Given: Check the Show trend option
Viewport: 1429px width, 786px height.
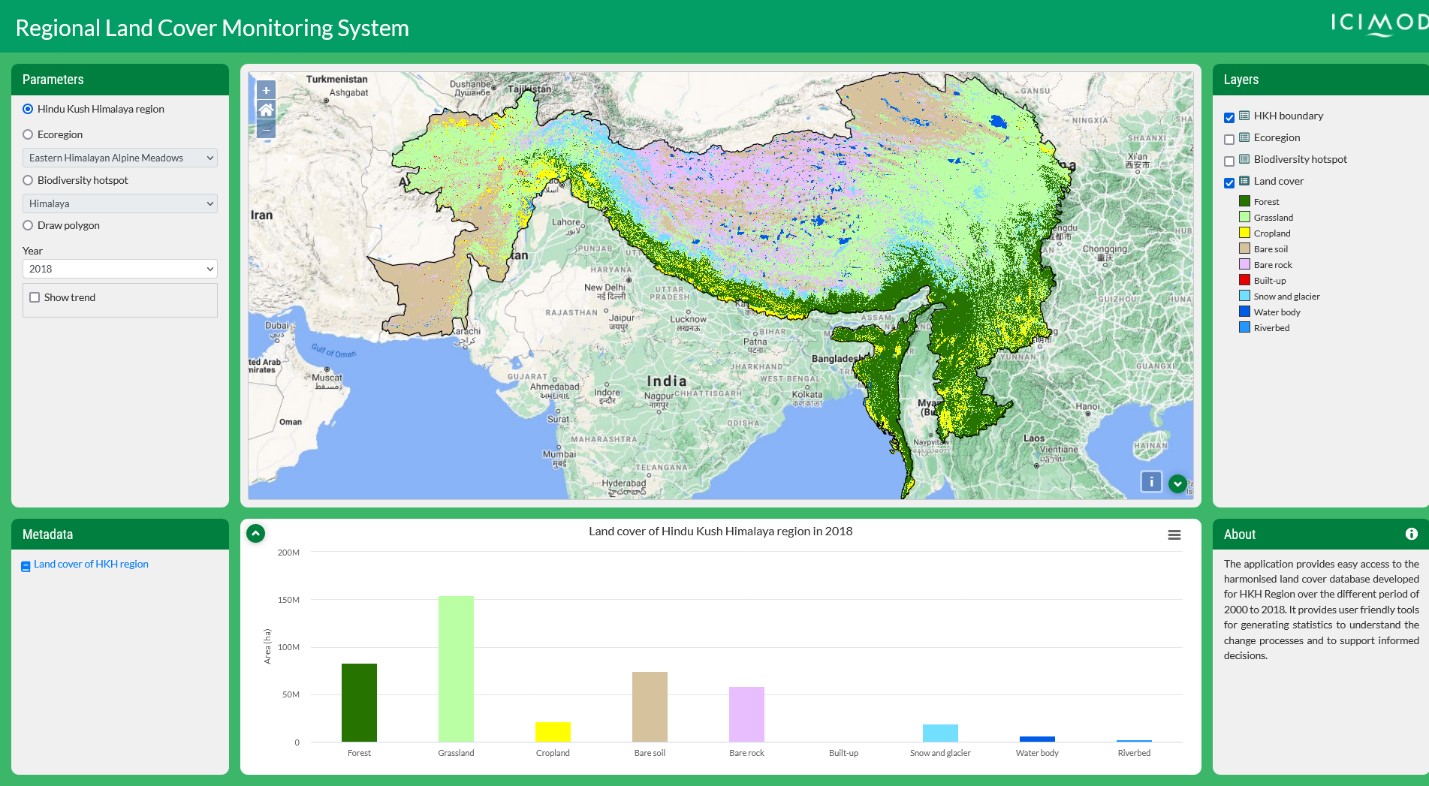Looking at the screenshot, I should [35, 298].
